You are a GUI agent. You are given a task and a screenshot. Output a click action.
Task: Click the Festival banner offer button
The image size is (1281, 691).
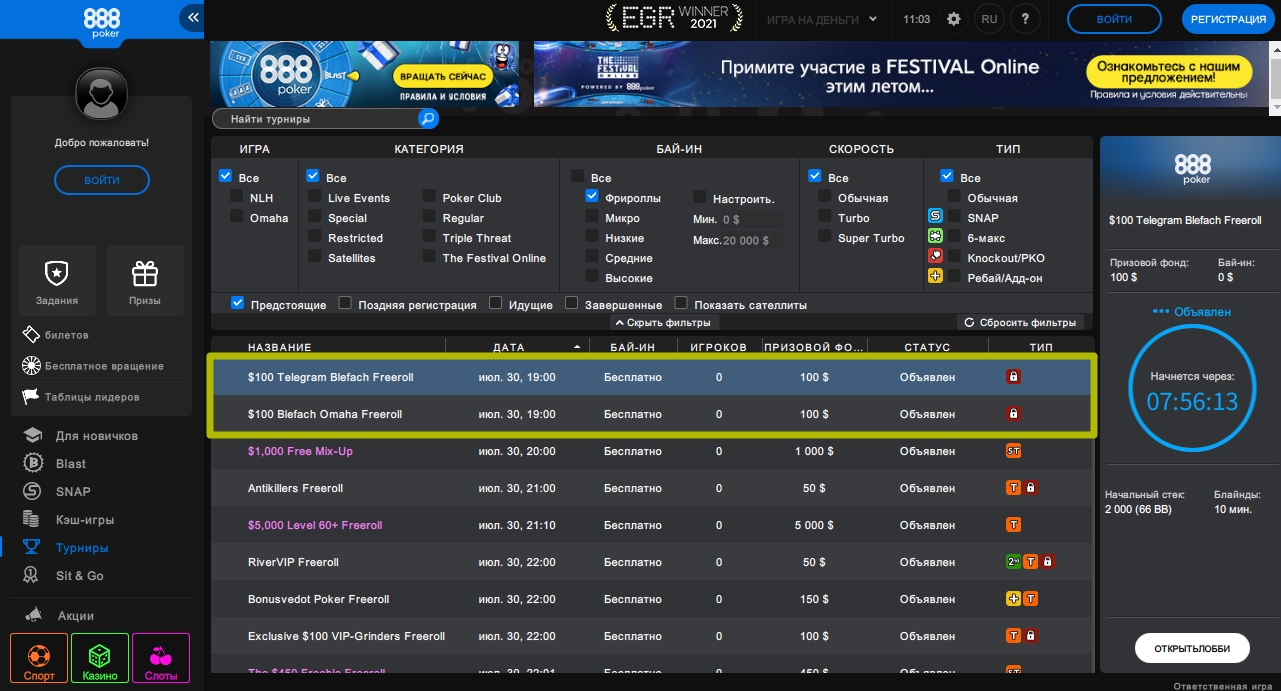tap(1169, 70)
